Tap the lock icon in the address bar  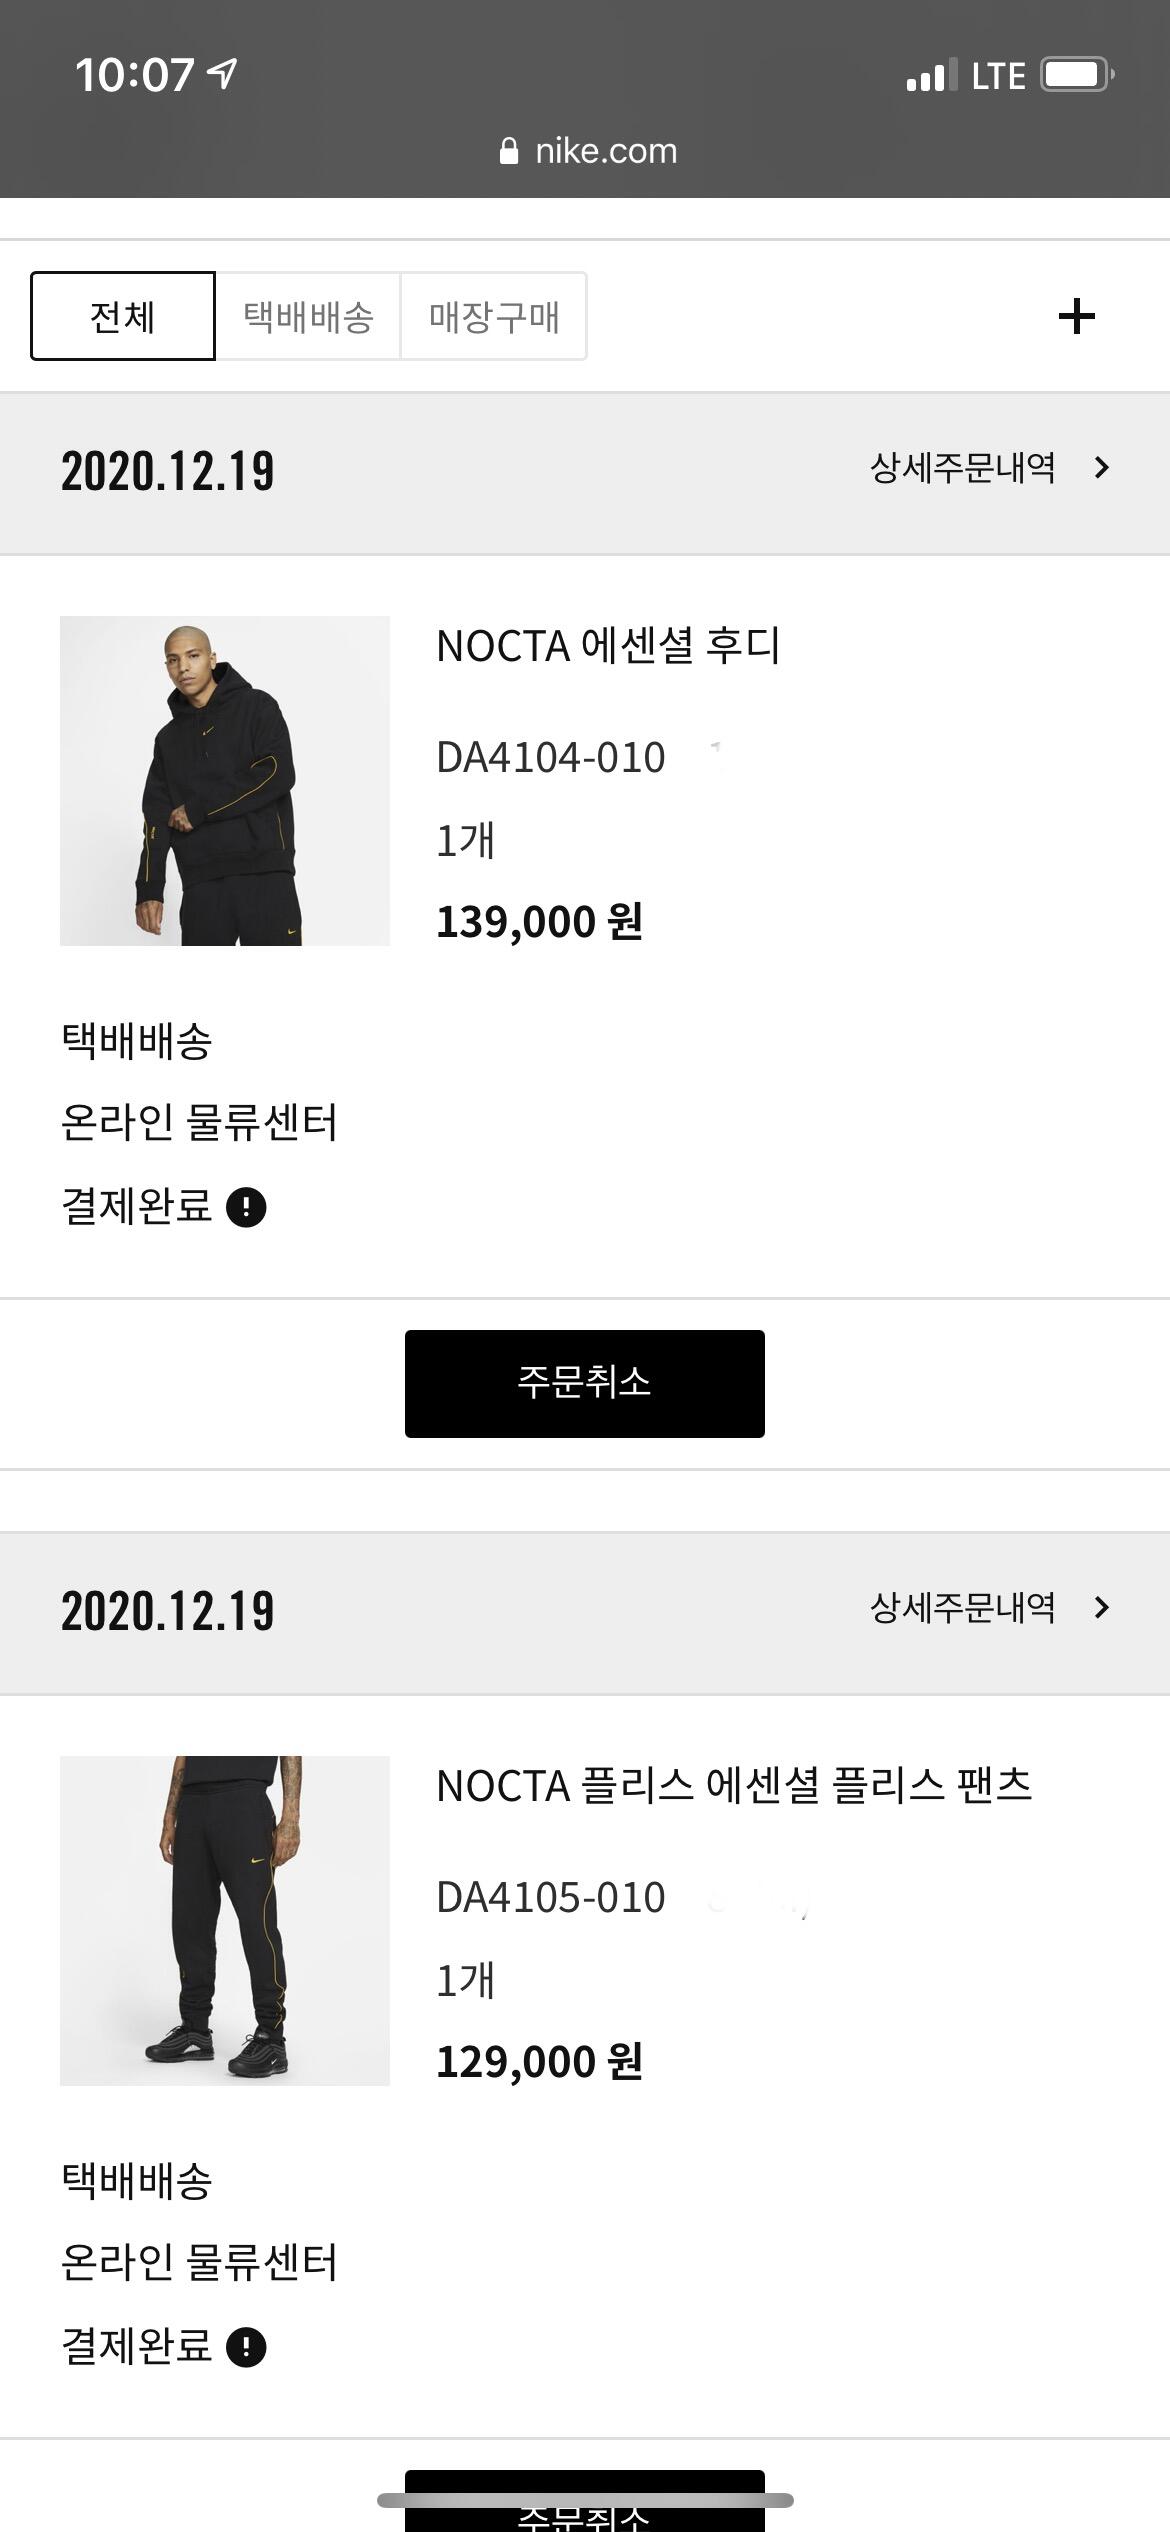[509, 151]
